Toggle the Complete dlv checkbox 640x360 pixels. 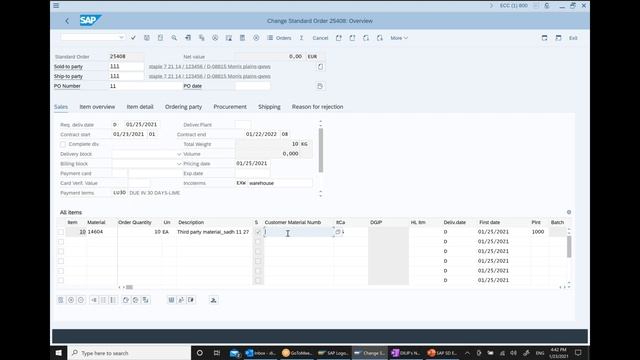(x=63, y=144)
